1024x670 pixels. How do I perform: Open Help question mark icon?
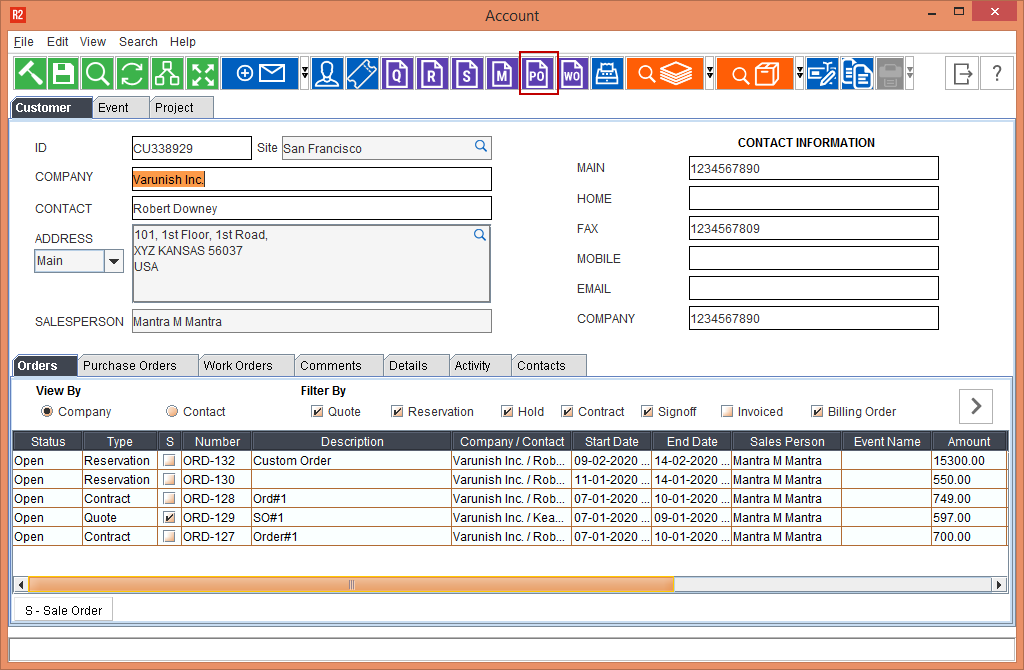996,74
